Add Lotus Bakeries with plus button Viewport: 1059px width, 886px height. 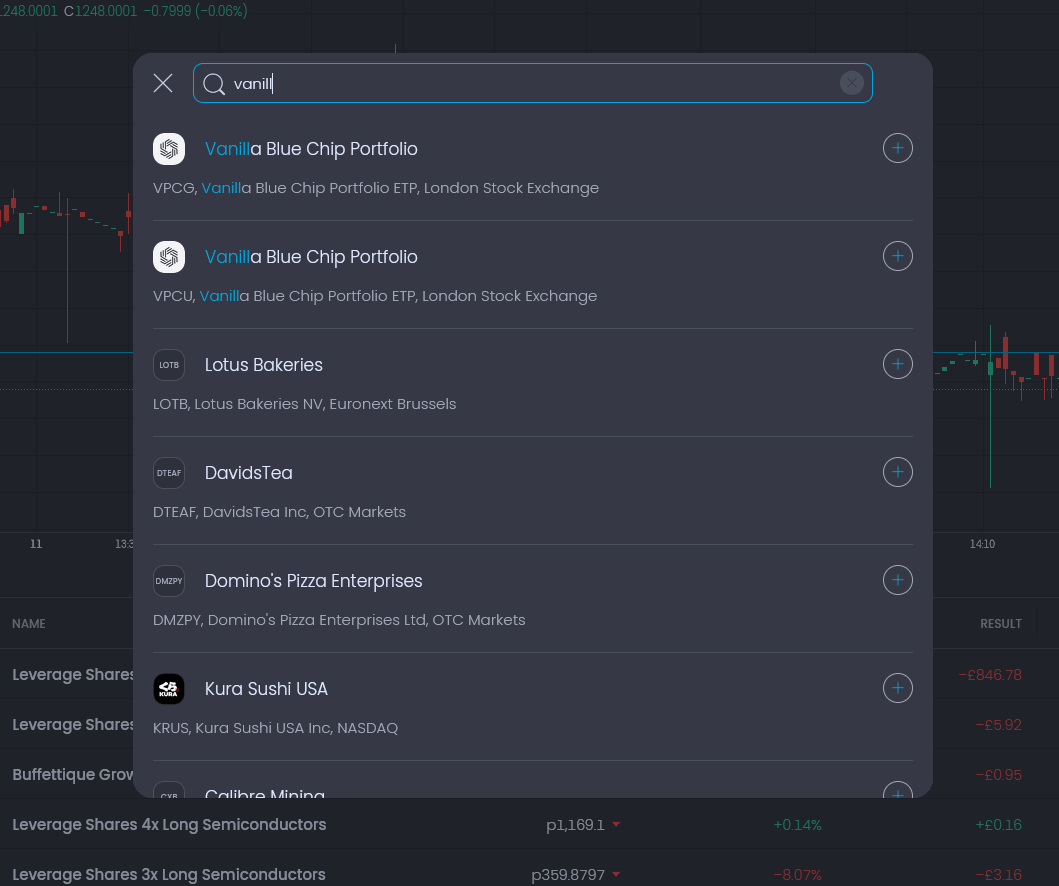point(898,364)
